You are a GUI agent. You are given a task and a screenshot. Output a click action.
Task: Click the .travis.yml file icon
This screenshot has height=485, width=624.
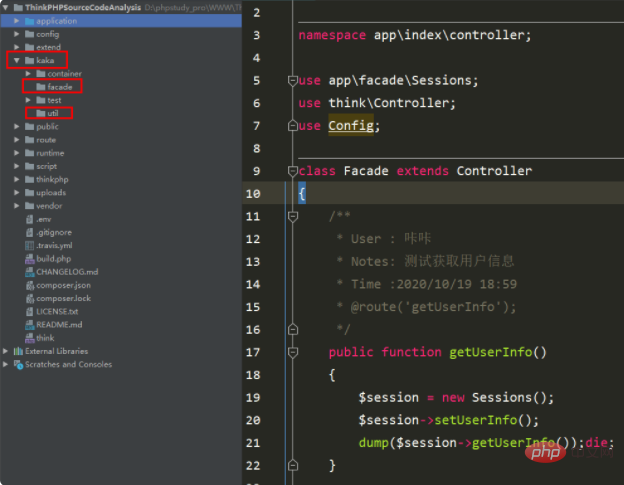[x=29, y=246]
